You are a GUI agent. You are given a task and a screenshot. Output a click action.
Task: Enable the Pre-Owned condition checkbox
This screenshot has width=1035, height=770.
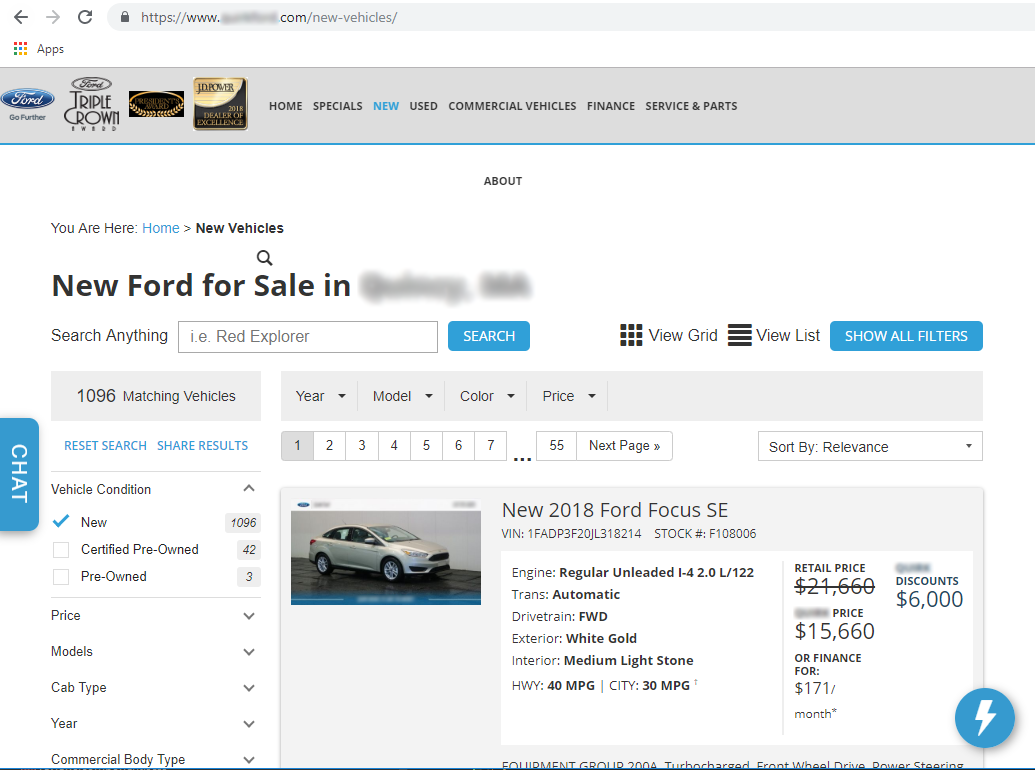(x=61, y=577)
